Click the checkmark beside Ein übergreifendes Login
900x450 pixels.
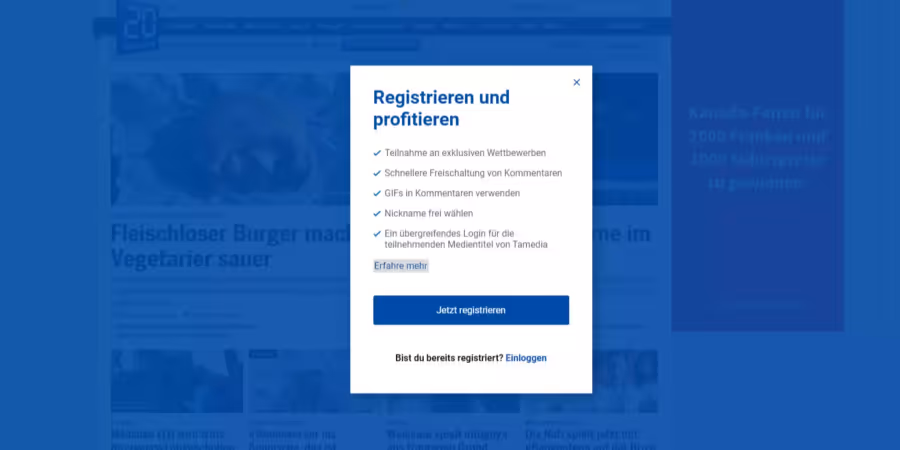coord(377,234)
